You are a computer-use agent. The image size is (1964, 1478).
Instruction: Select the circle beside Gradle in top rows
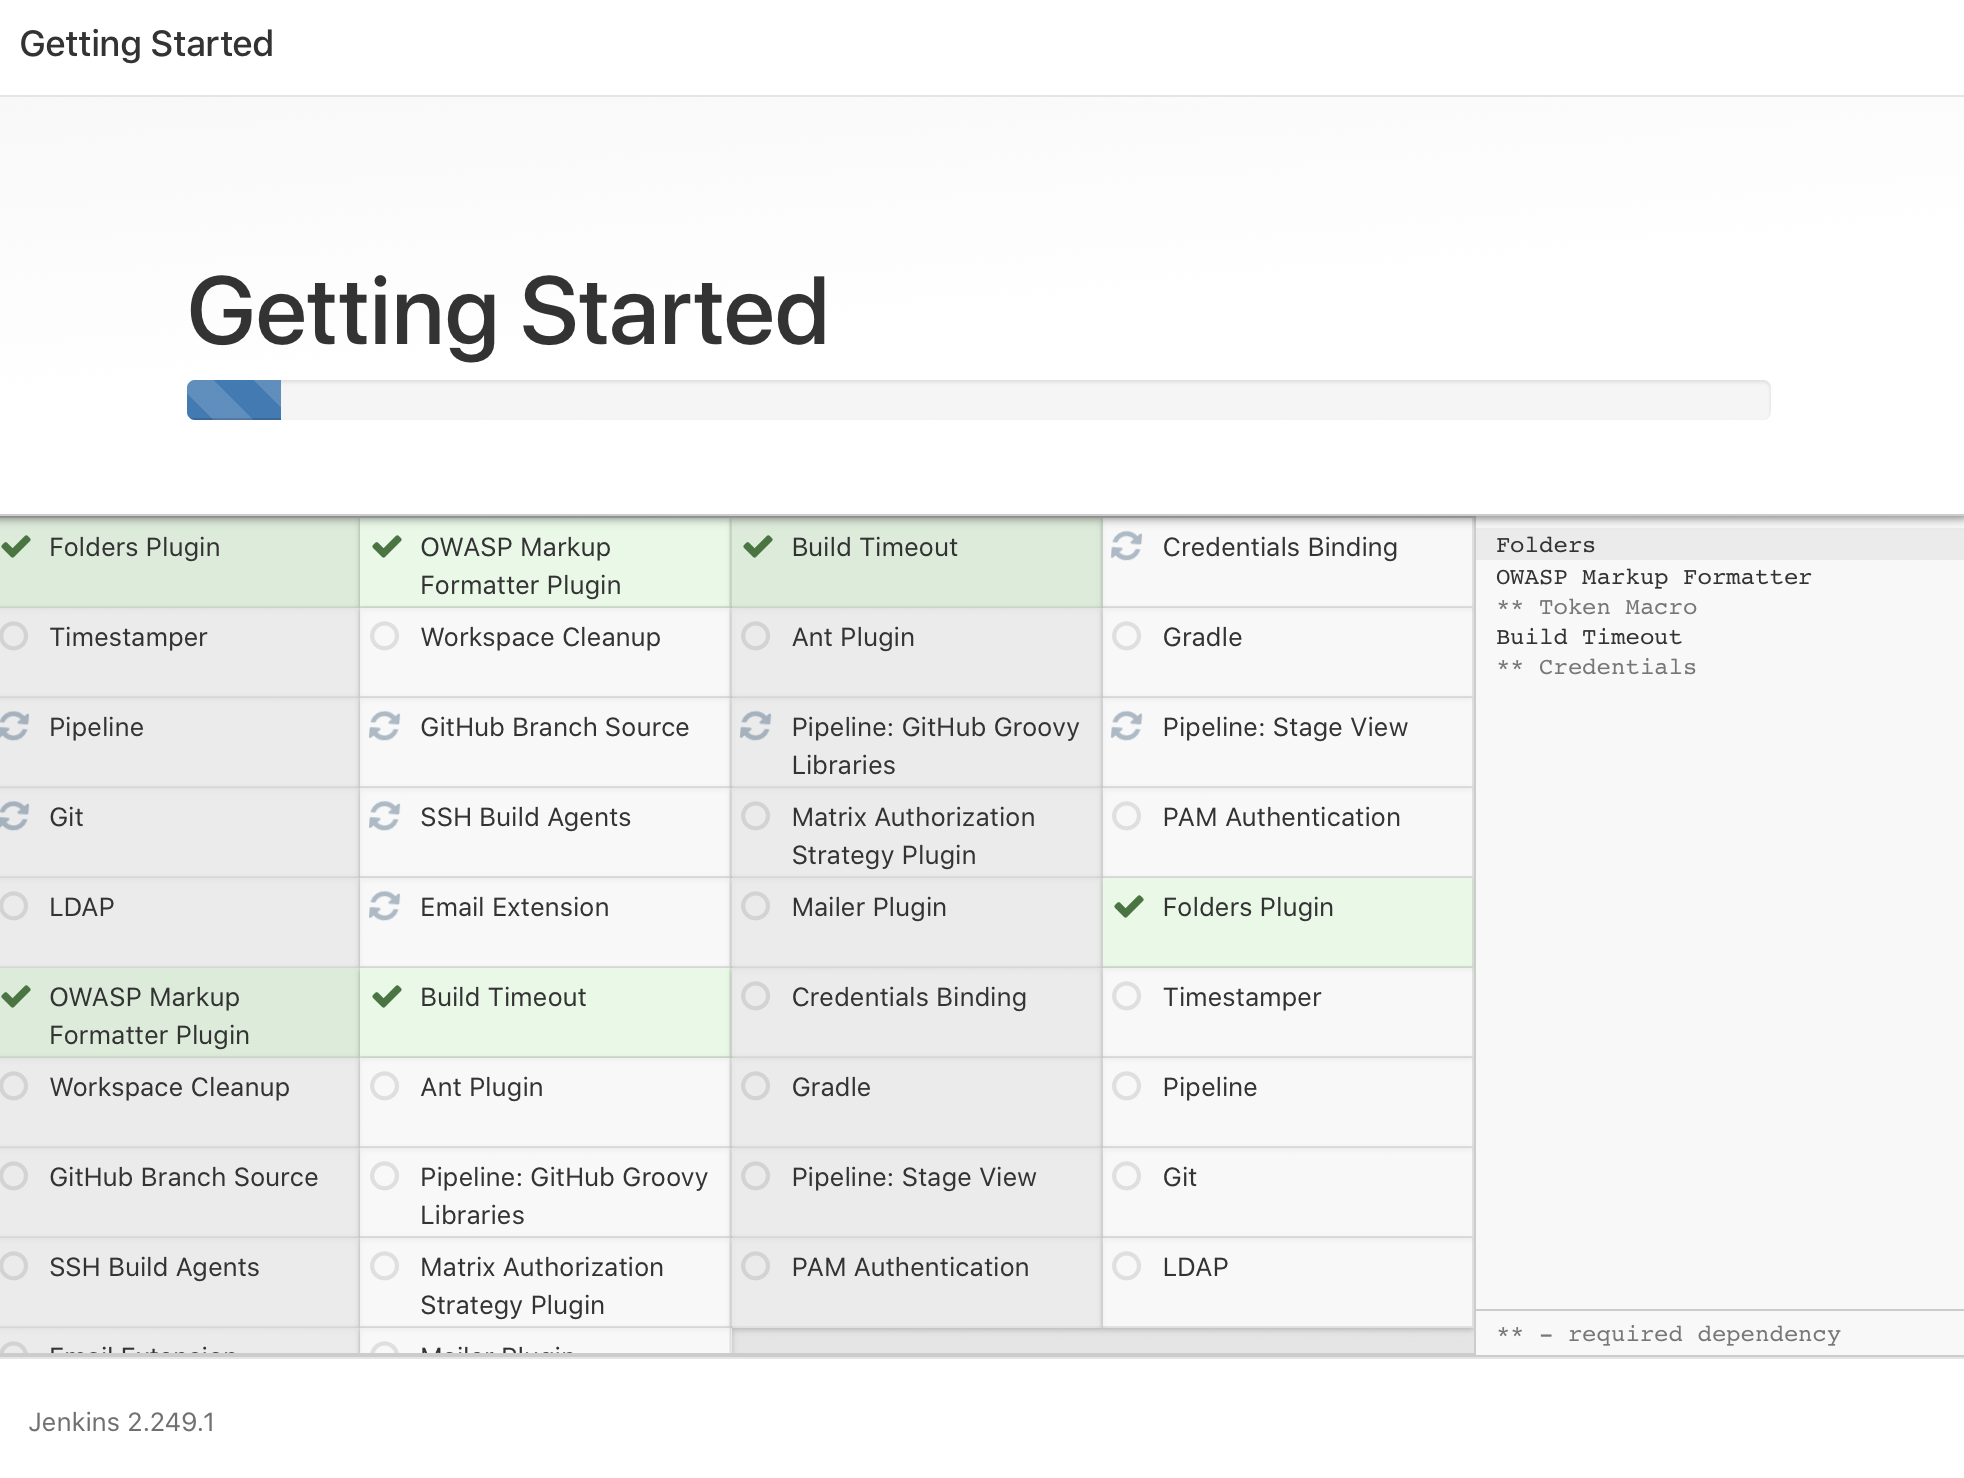pyautogui.click(x=1126, y=636)
